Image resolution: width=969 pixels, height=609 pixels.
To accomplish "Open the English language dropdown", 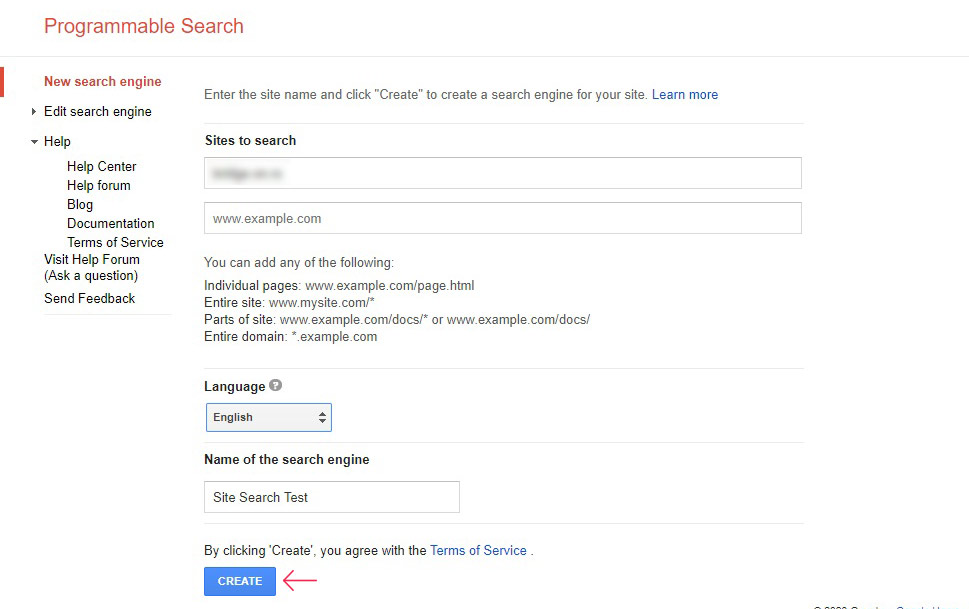I will point(269,417).
